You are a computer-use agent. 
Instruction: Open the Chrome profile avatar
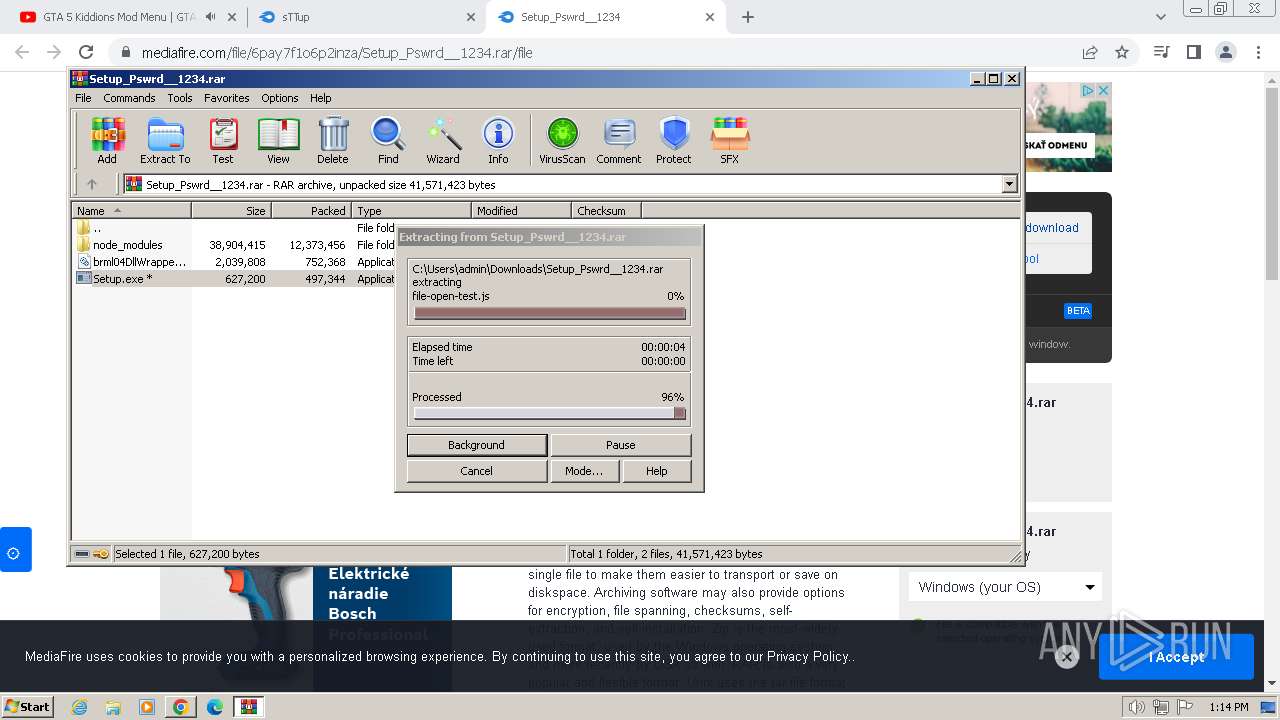click(1225, 52)
